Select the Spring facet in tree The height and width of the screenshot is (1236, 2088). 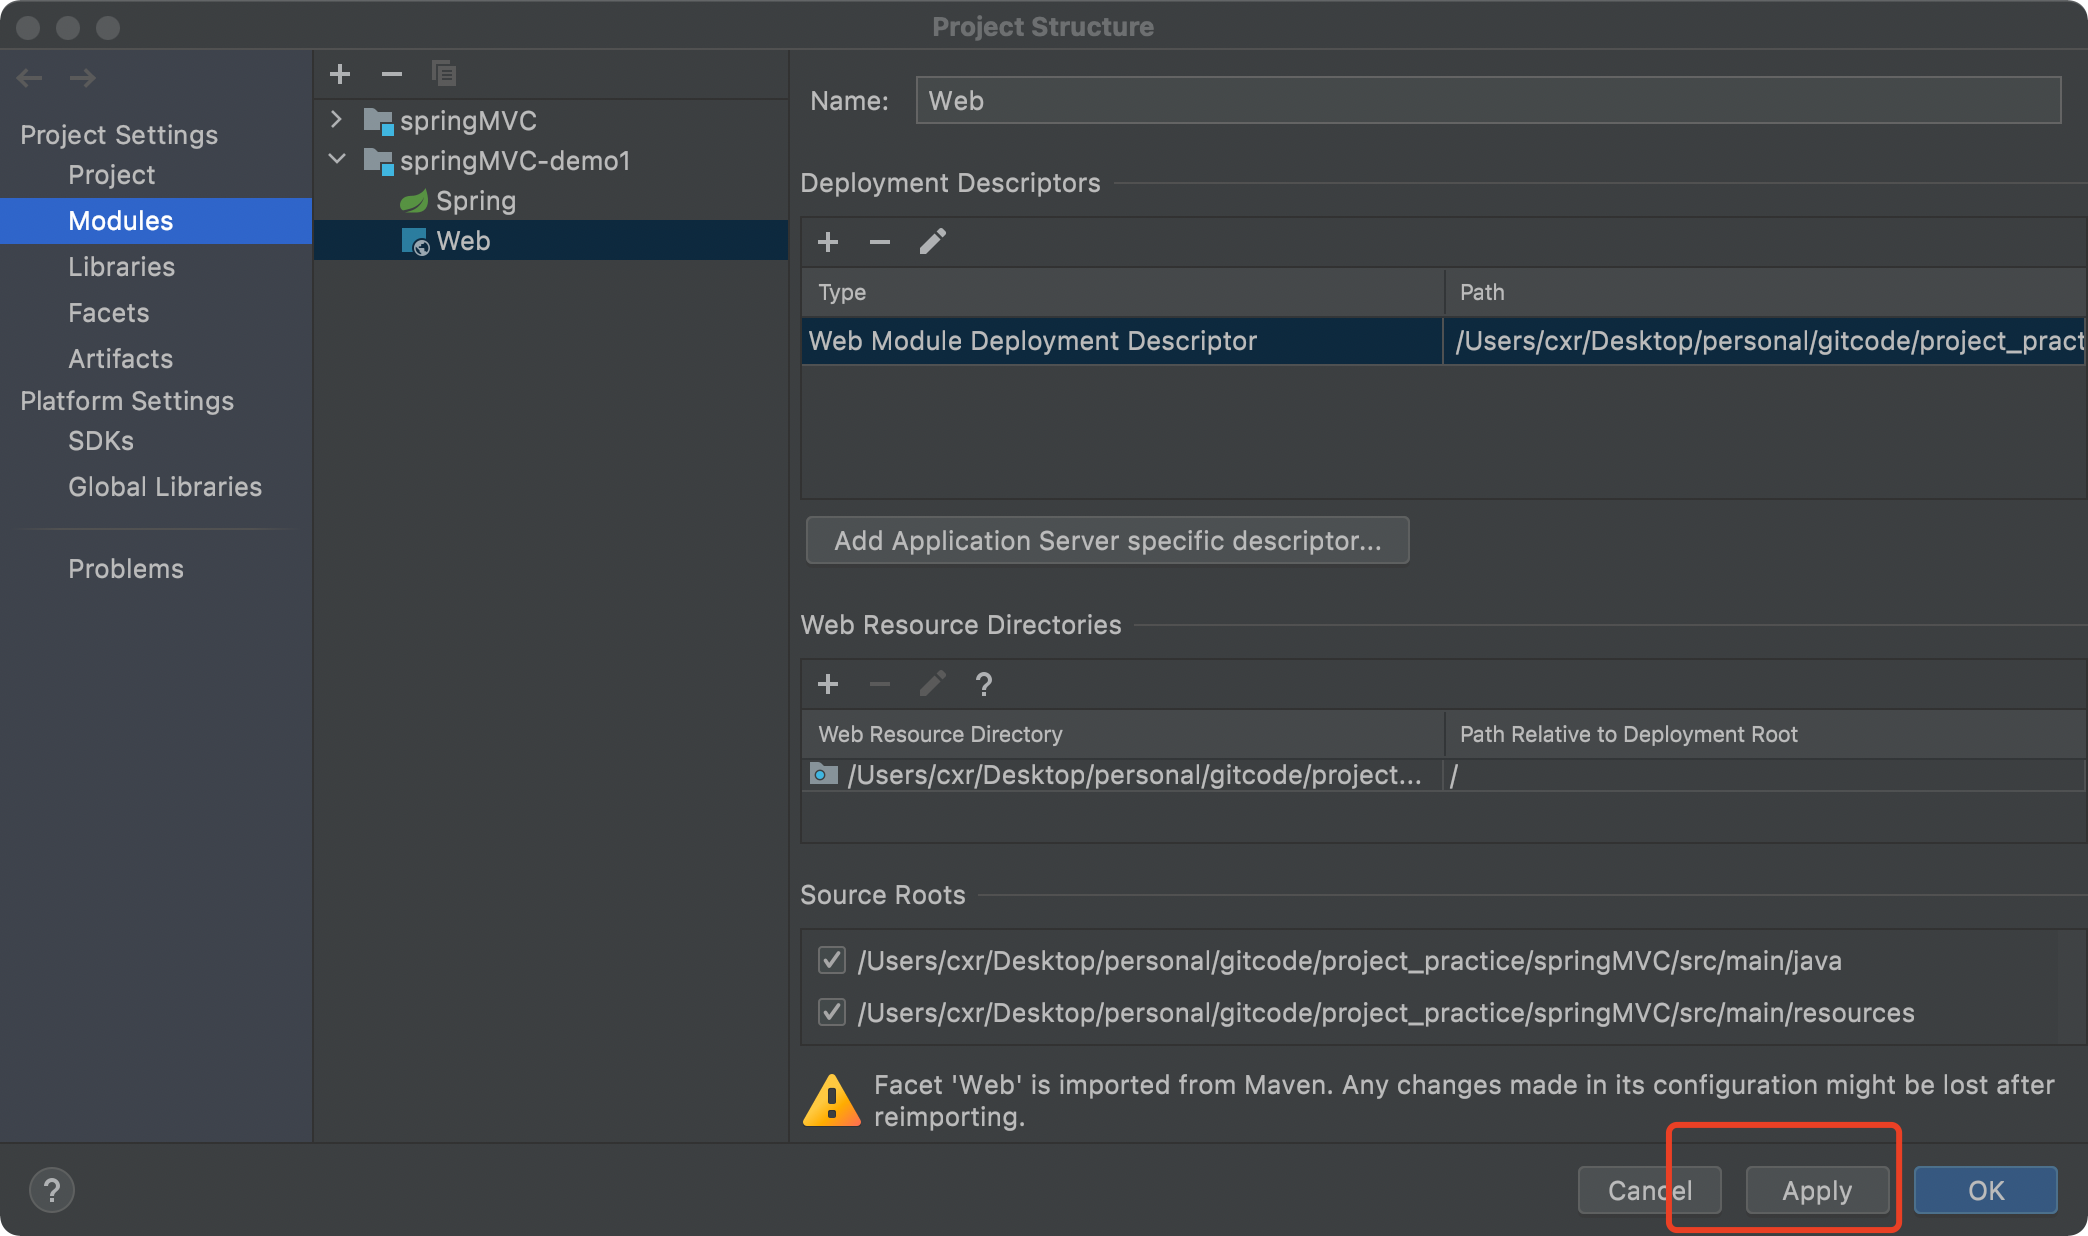click(475, 201)
